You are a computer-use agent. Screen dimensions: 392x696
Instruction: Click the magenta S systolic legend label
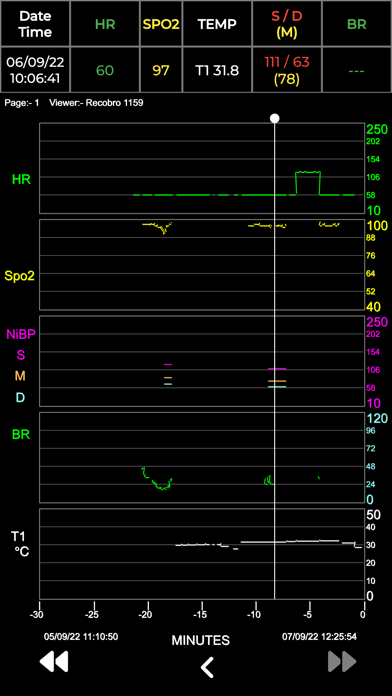[20, 355]
